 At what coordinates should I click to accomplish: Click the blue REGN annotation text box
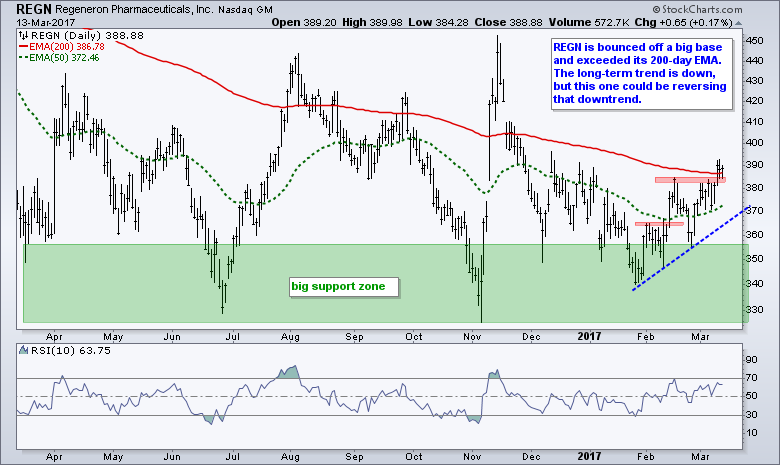click(x=642, y=74)
